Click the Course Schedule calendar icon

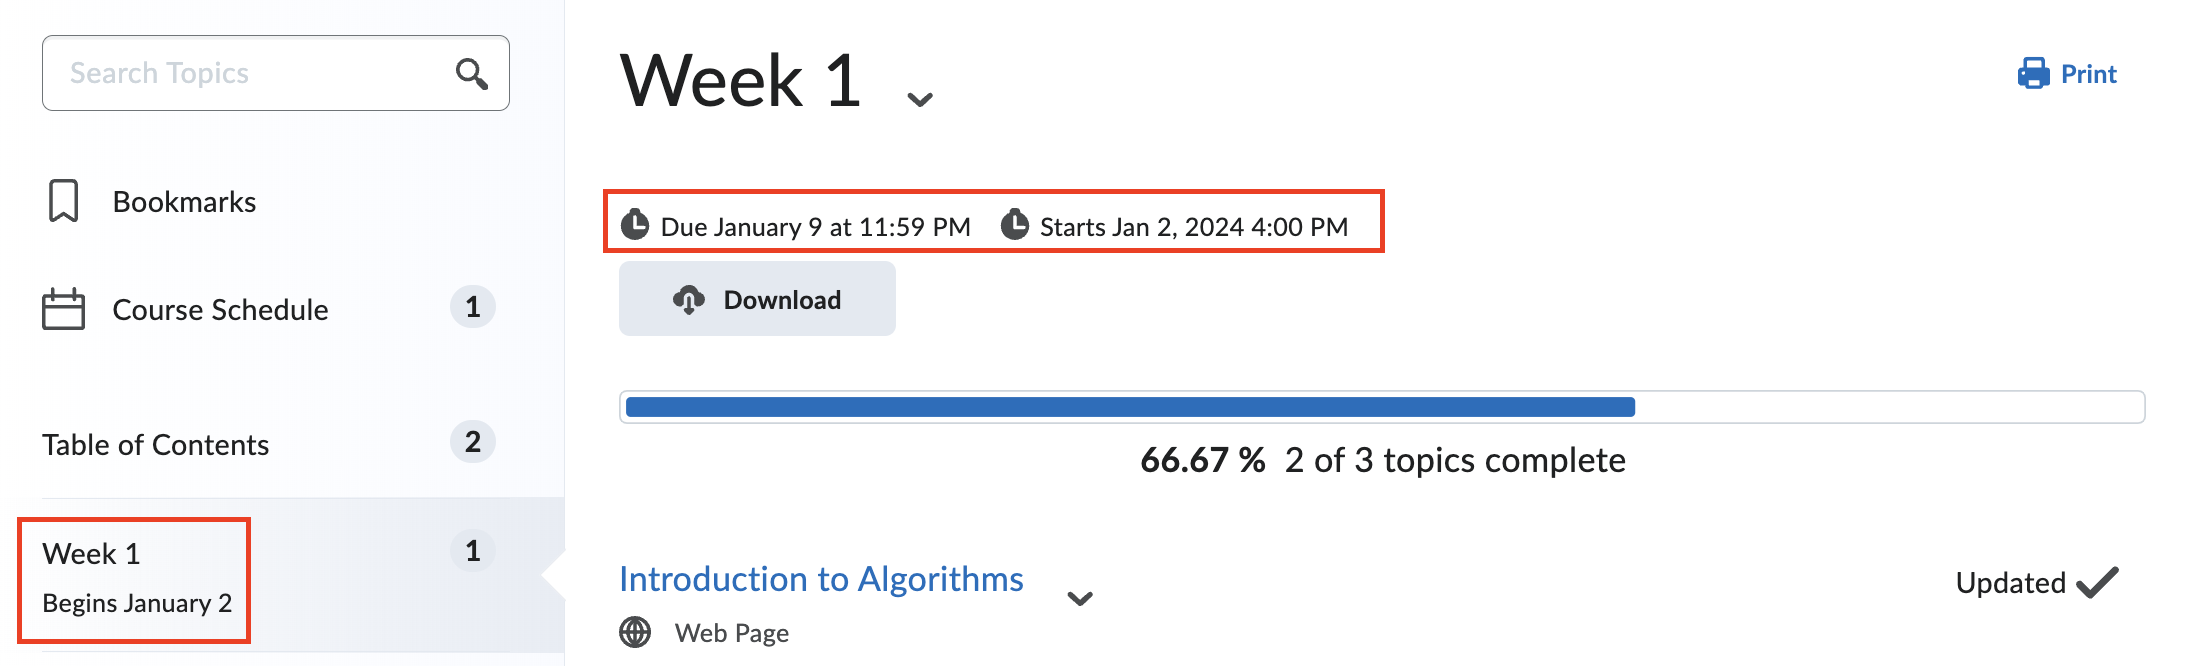click(63, 309)
